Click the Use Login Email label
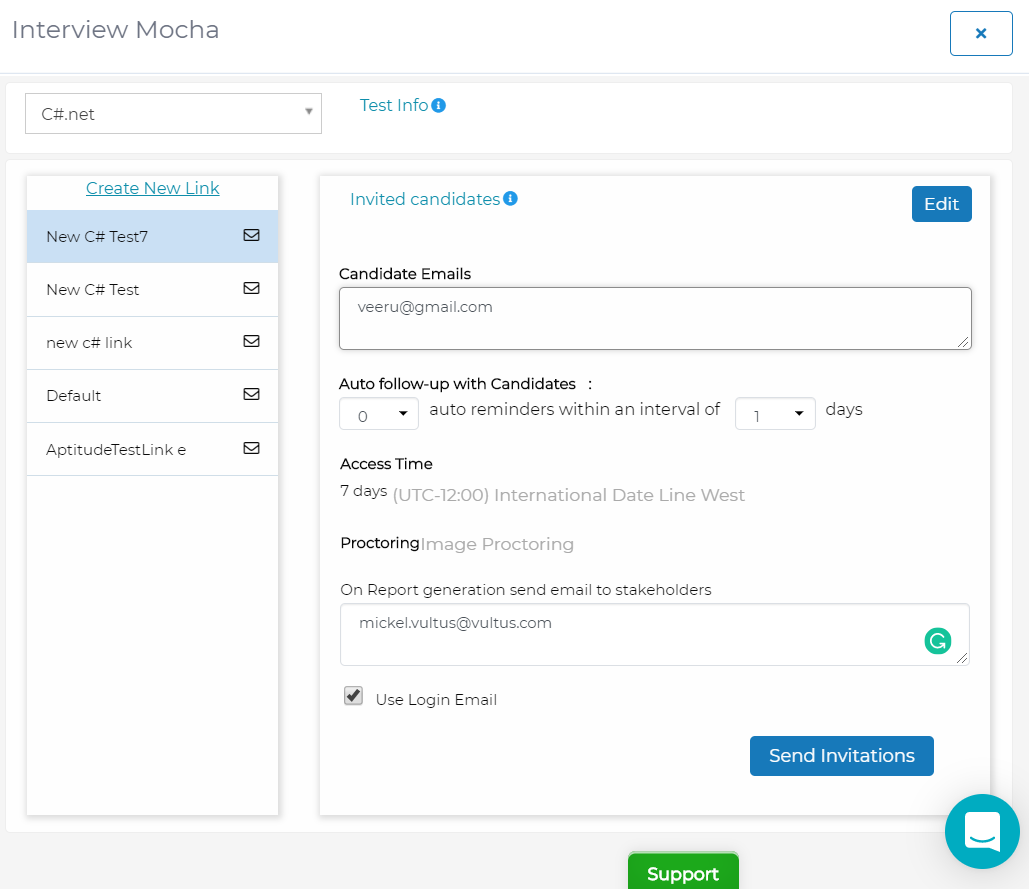The width and height of the screenshot is (1029, 889). point(436,700)
